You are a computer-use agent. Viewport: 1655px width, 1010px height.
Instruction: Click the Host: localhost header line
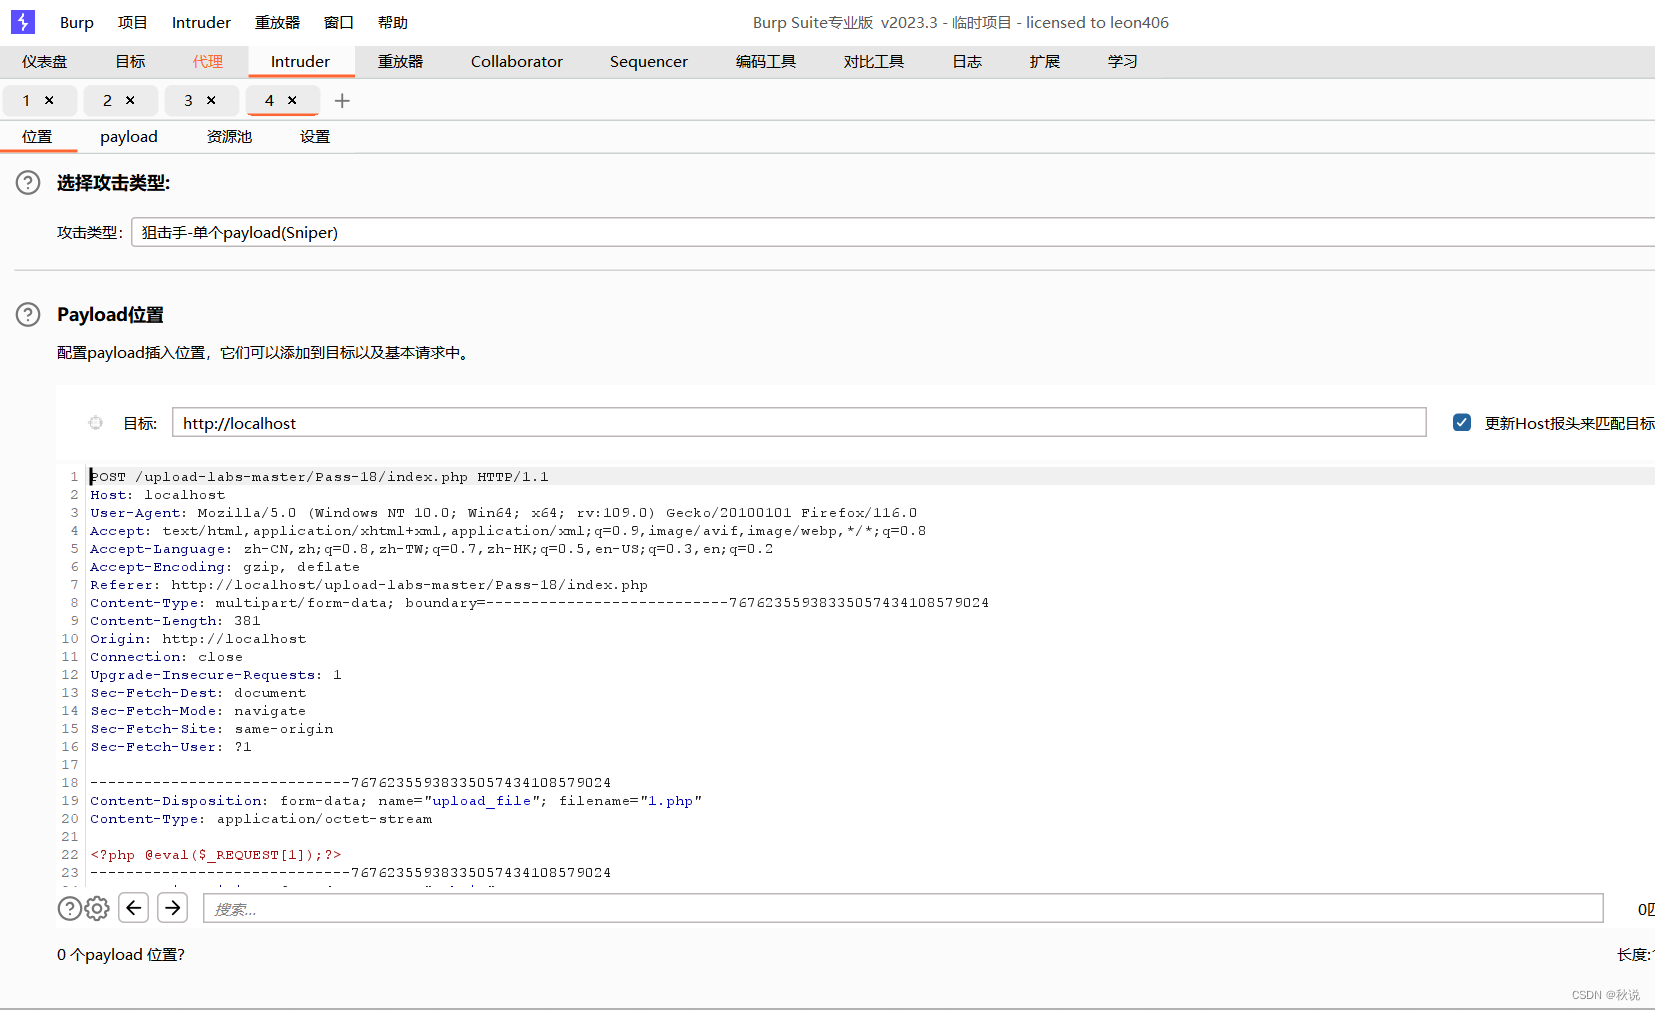tap(158, 495)
